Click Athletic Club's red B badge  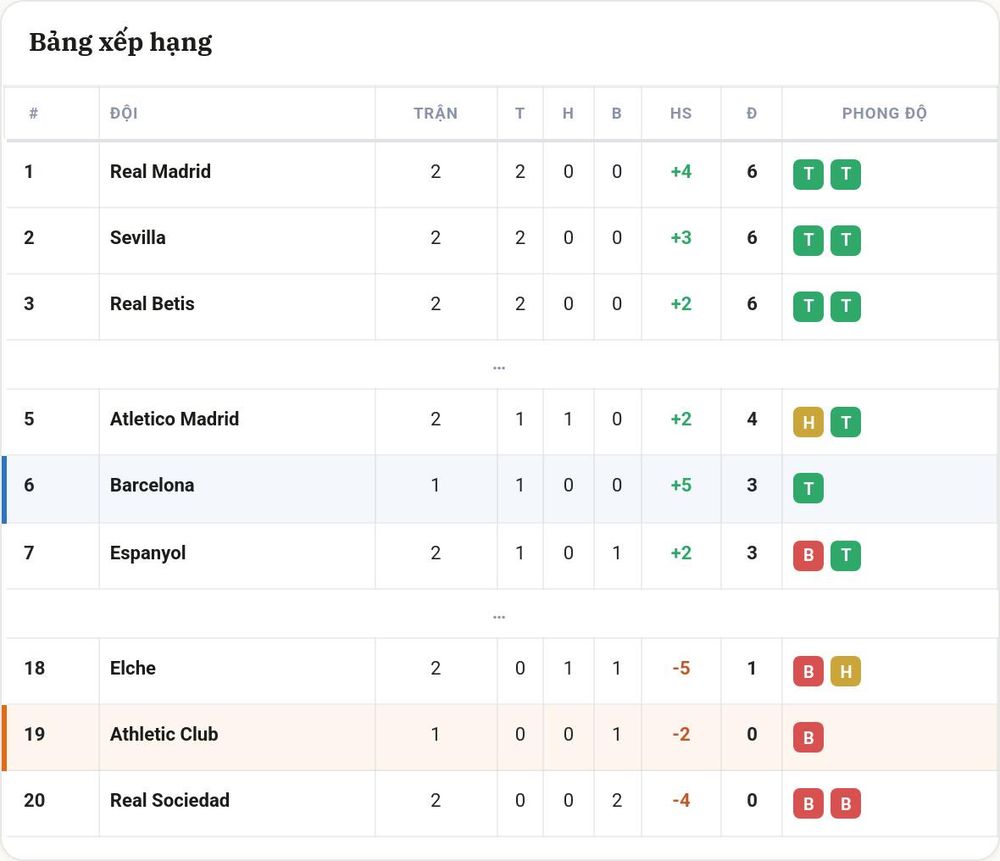click(x=808, y=737)
